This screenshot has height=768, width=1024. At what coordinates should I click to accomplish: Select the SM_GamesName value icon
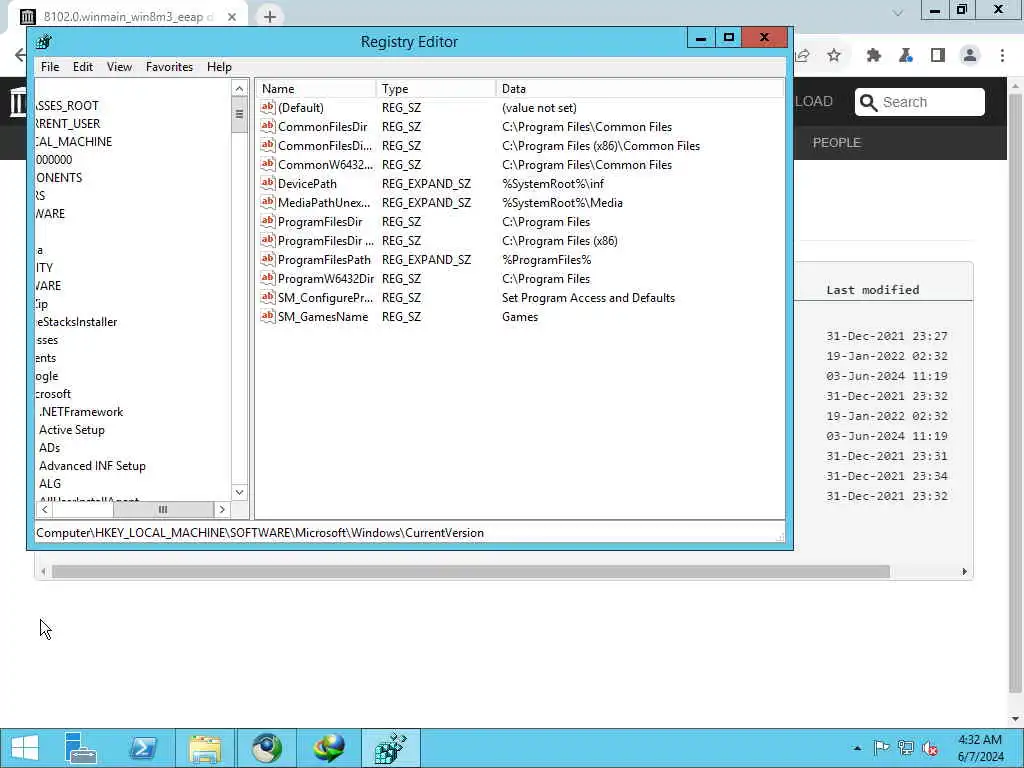267,315
